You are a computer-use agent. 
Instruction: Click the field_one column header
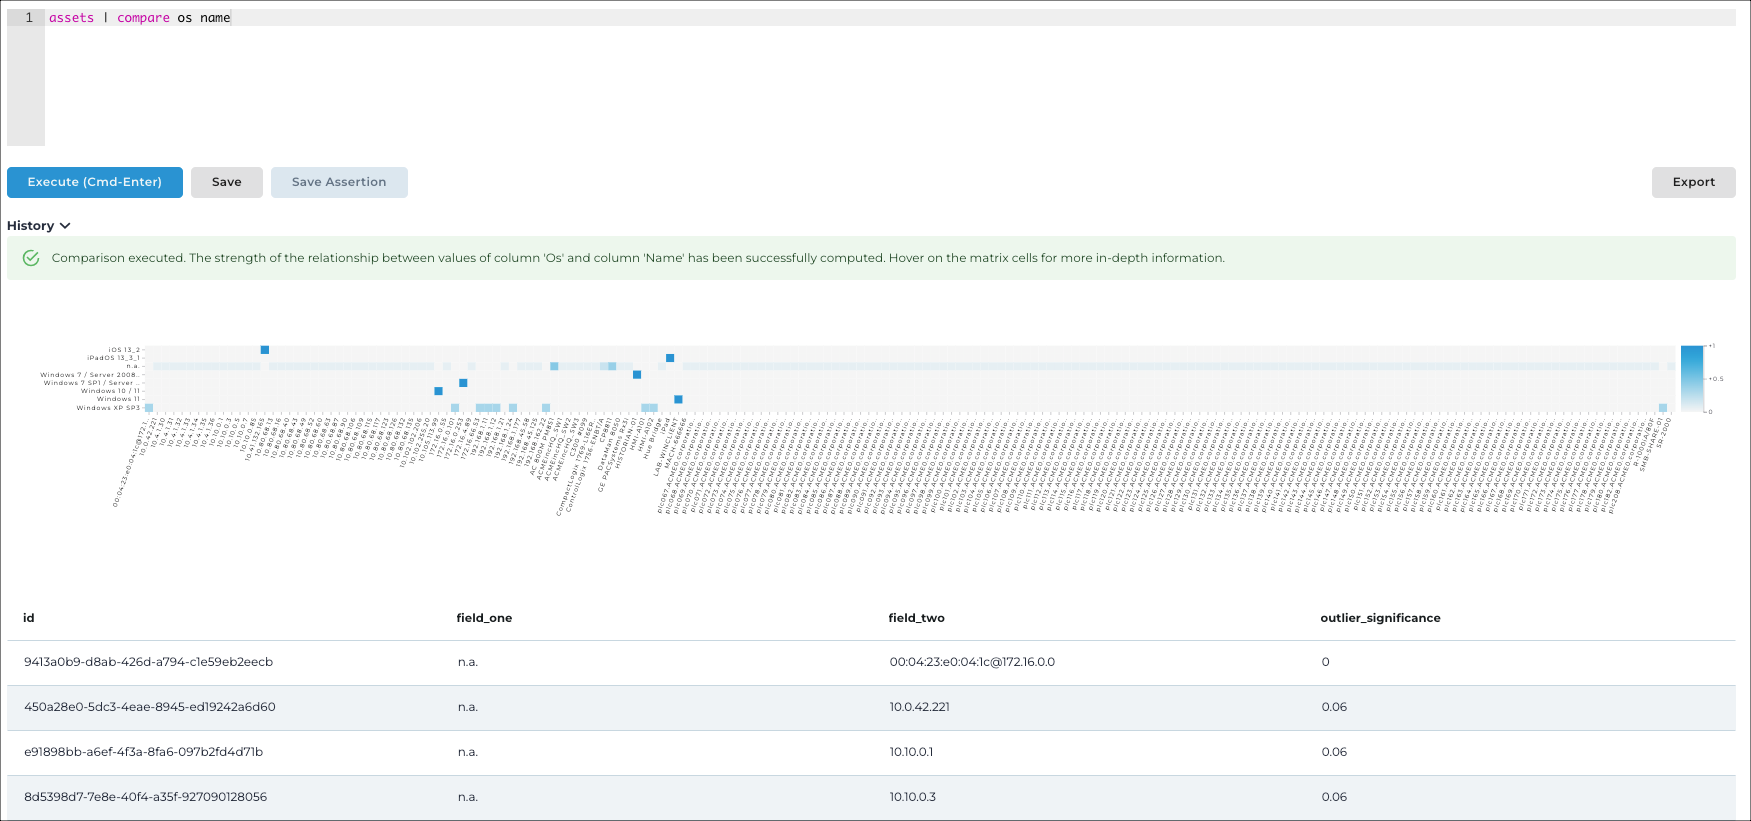click(484, 618)
